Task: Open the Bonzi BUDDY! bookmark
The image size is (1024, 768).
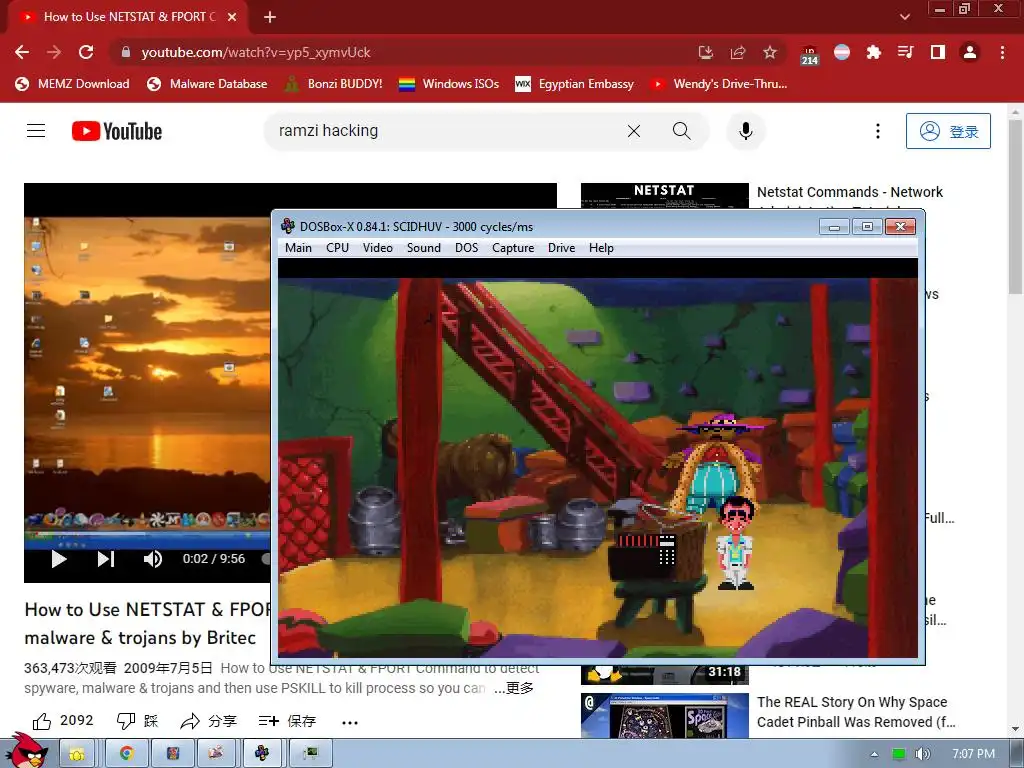Action: tap(334, 84)
